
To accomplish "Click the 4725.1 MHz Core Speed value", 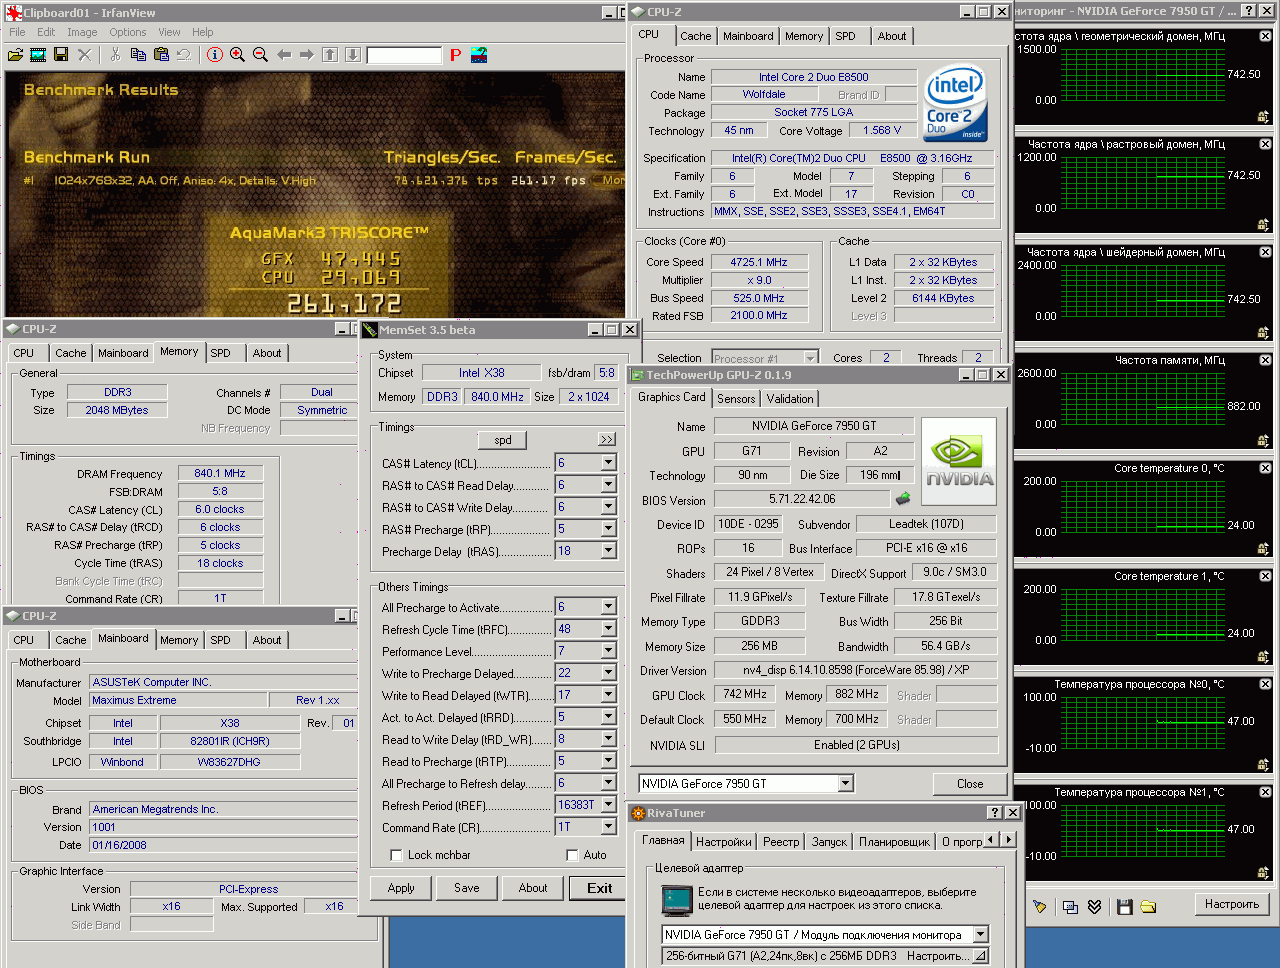I will point(758,262).
